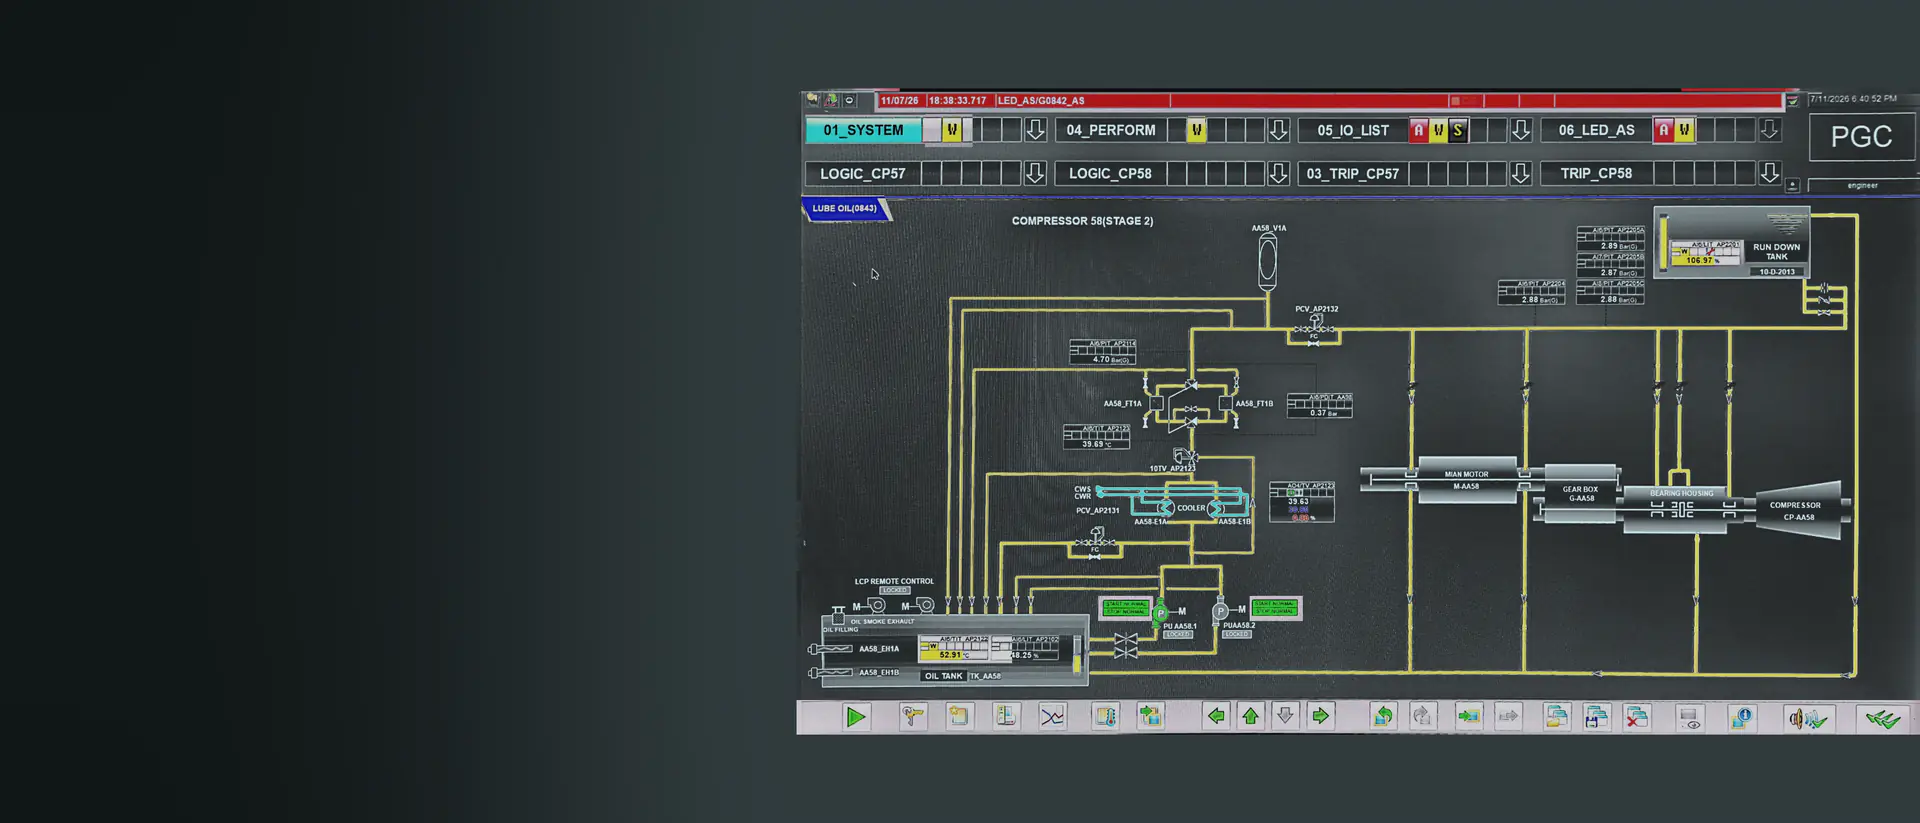Expand the 06_LED_AS down-arrow picture tree

(x=1769, y=130)
